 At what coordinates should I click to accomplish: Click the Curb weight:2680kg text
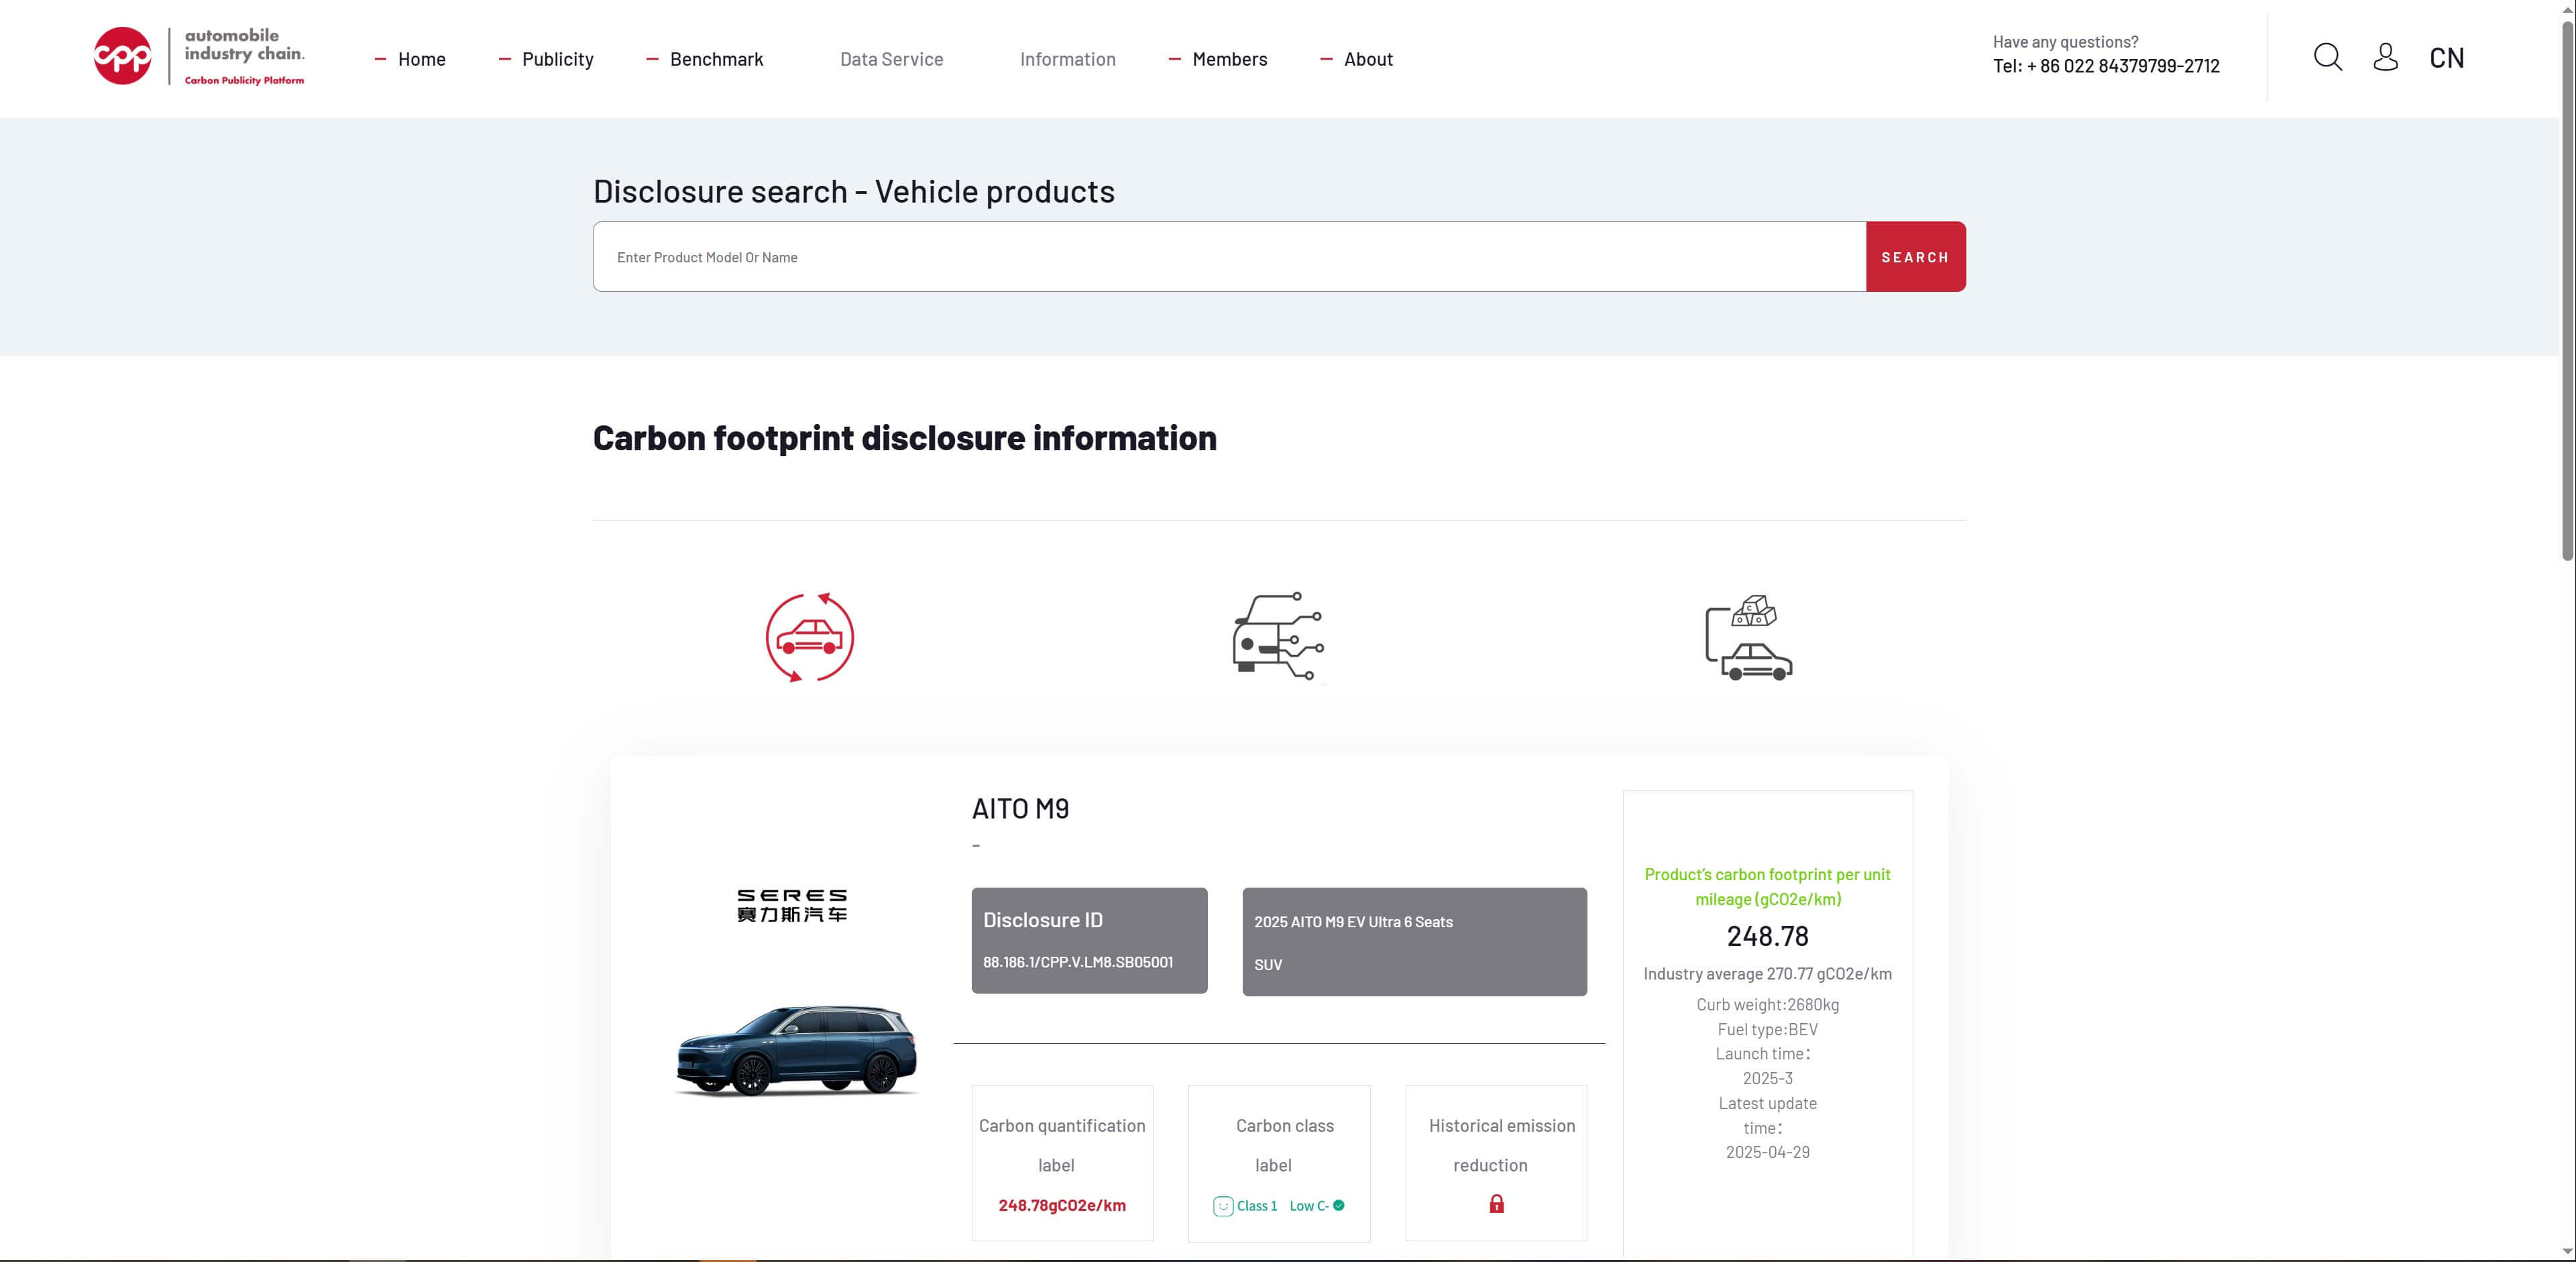[1767, 1005]
